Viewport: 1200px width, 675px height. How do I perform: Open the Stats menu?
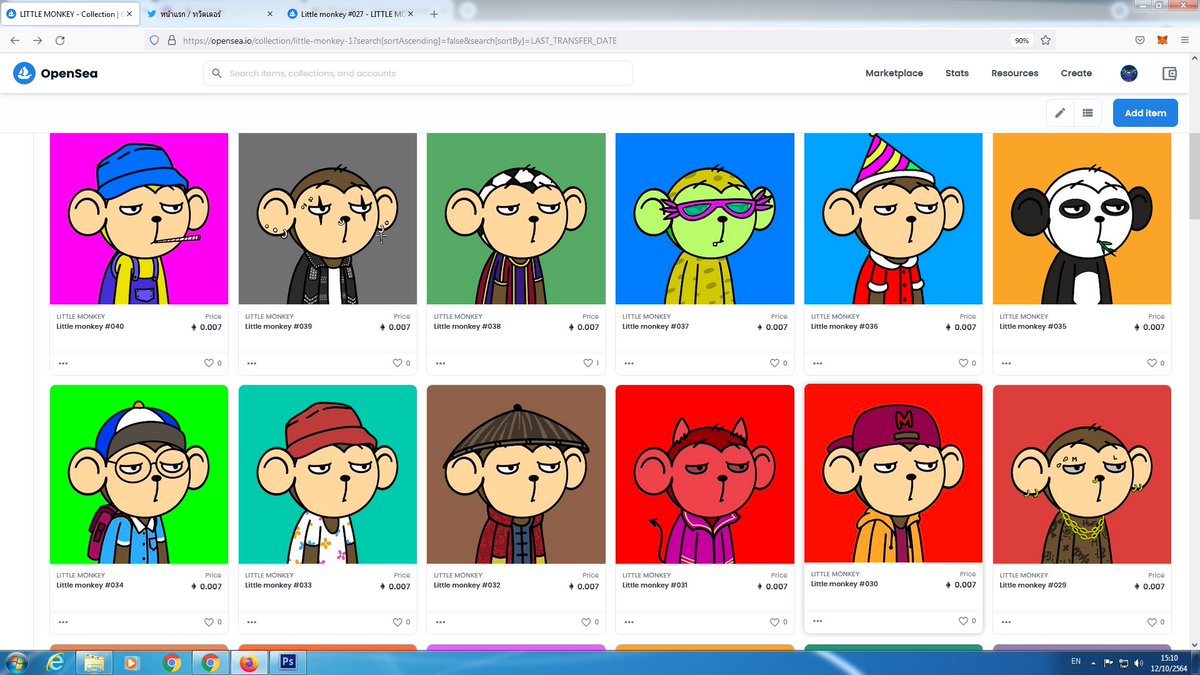pyautogui.click(x=957, y=73)
